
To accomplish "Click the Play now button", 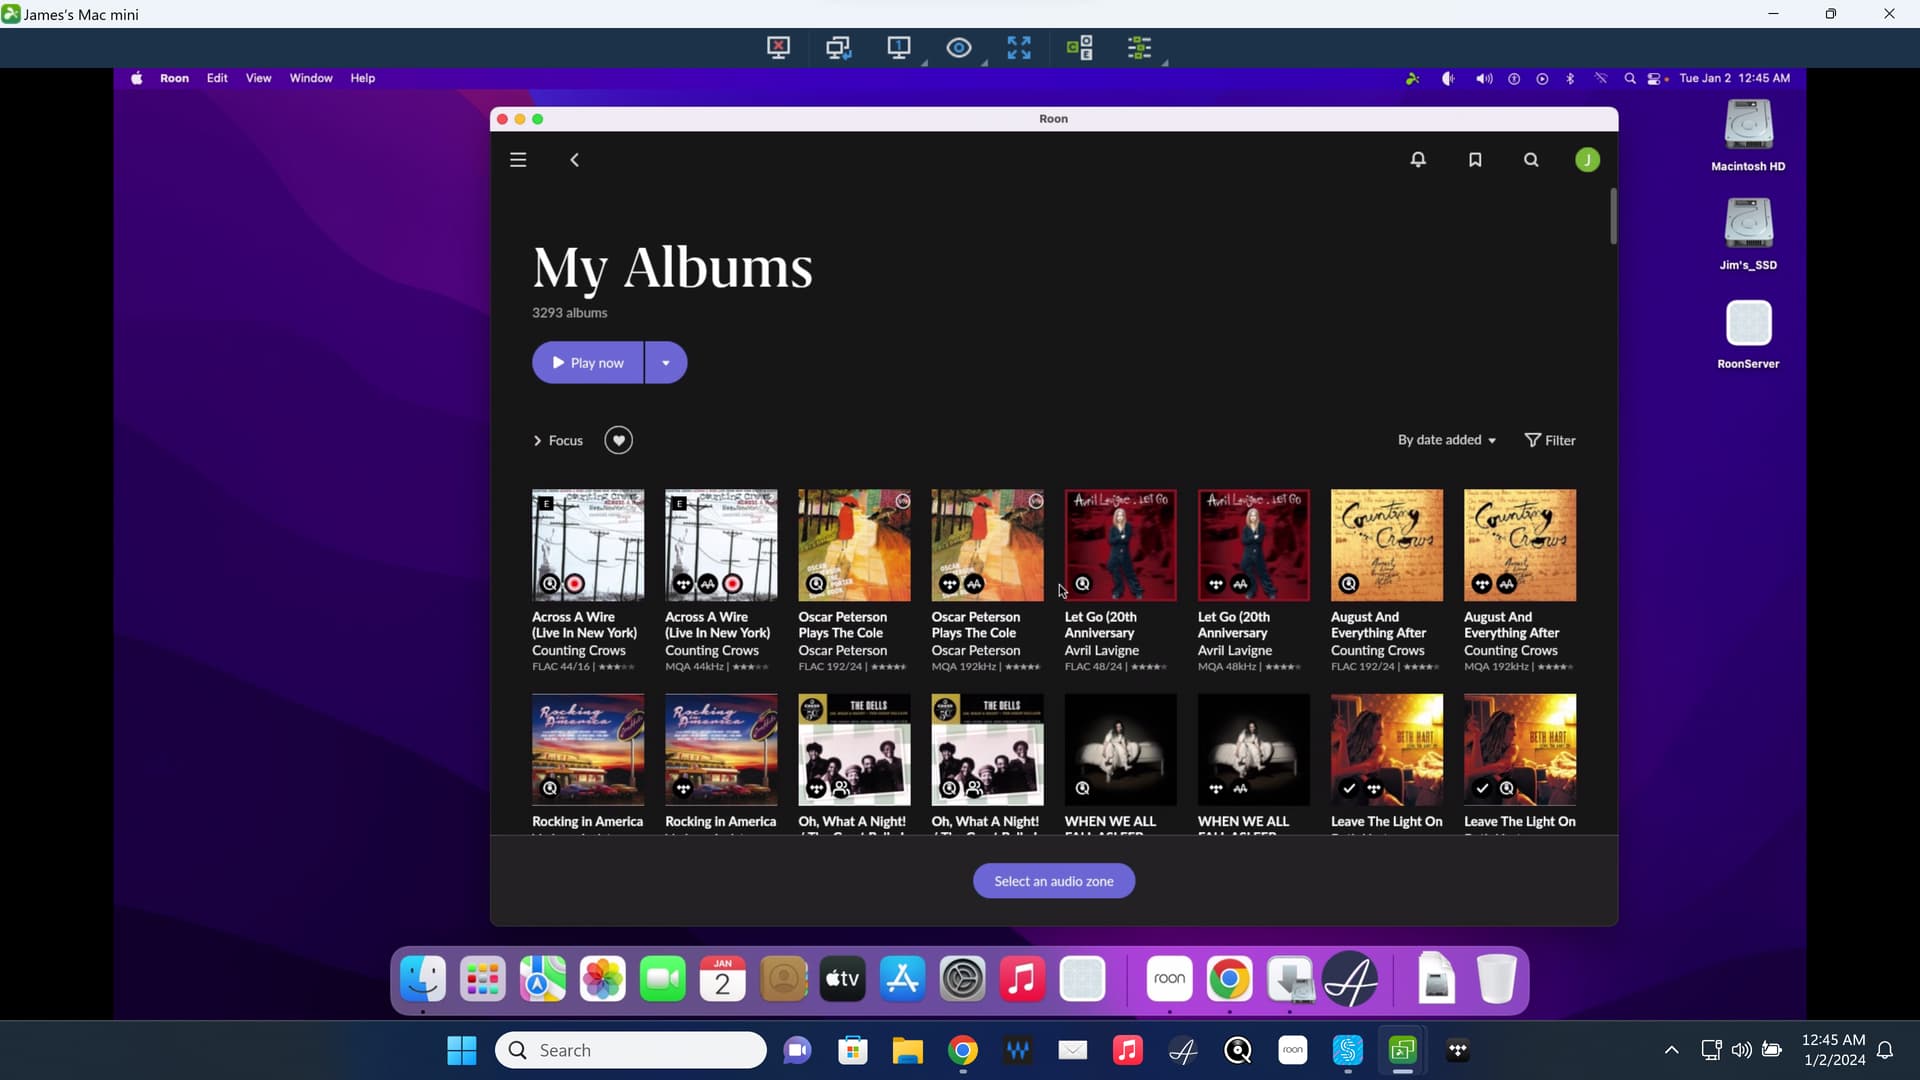I will tap(588, 363).
